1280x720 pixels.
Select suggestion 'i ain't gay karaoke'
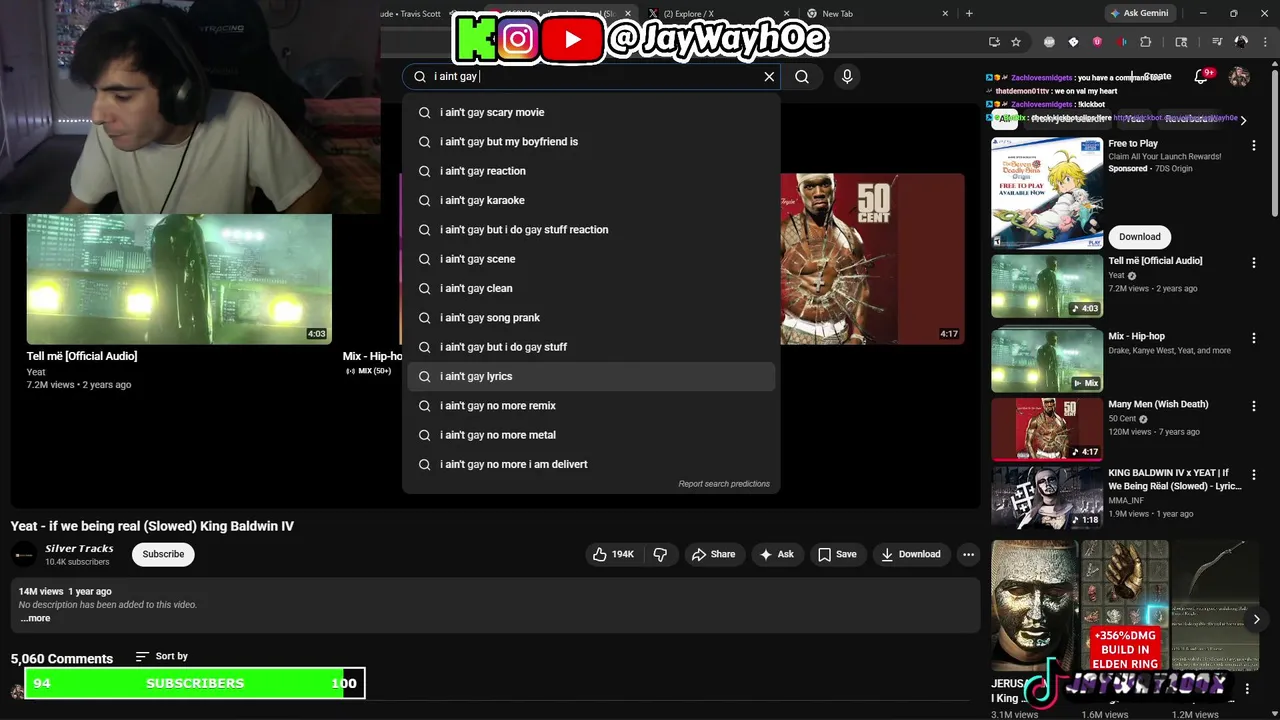click(591, 200)
